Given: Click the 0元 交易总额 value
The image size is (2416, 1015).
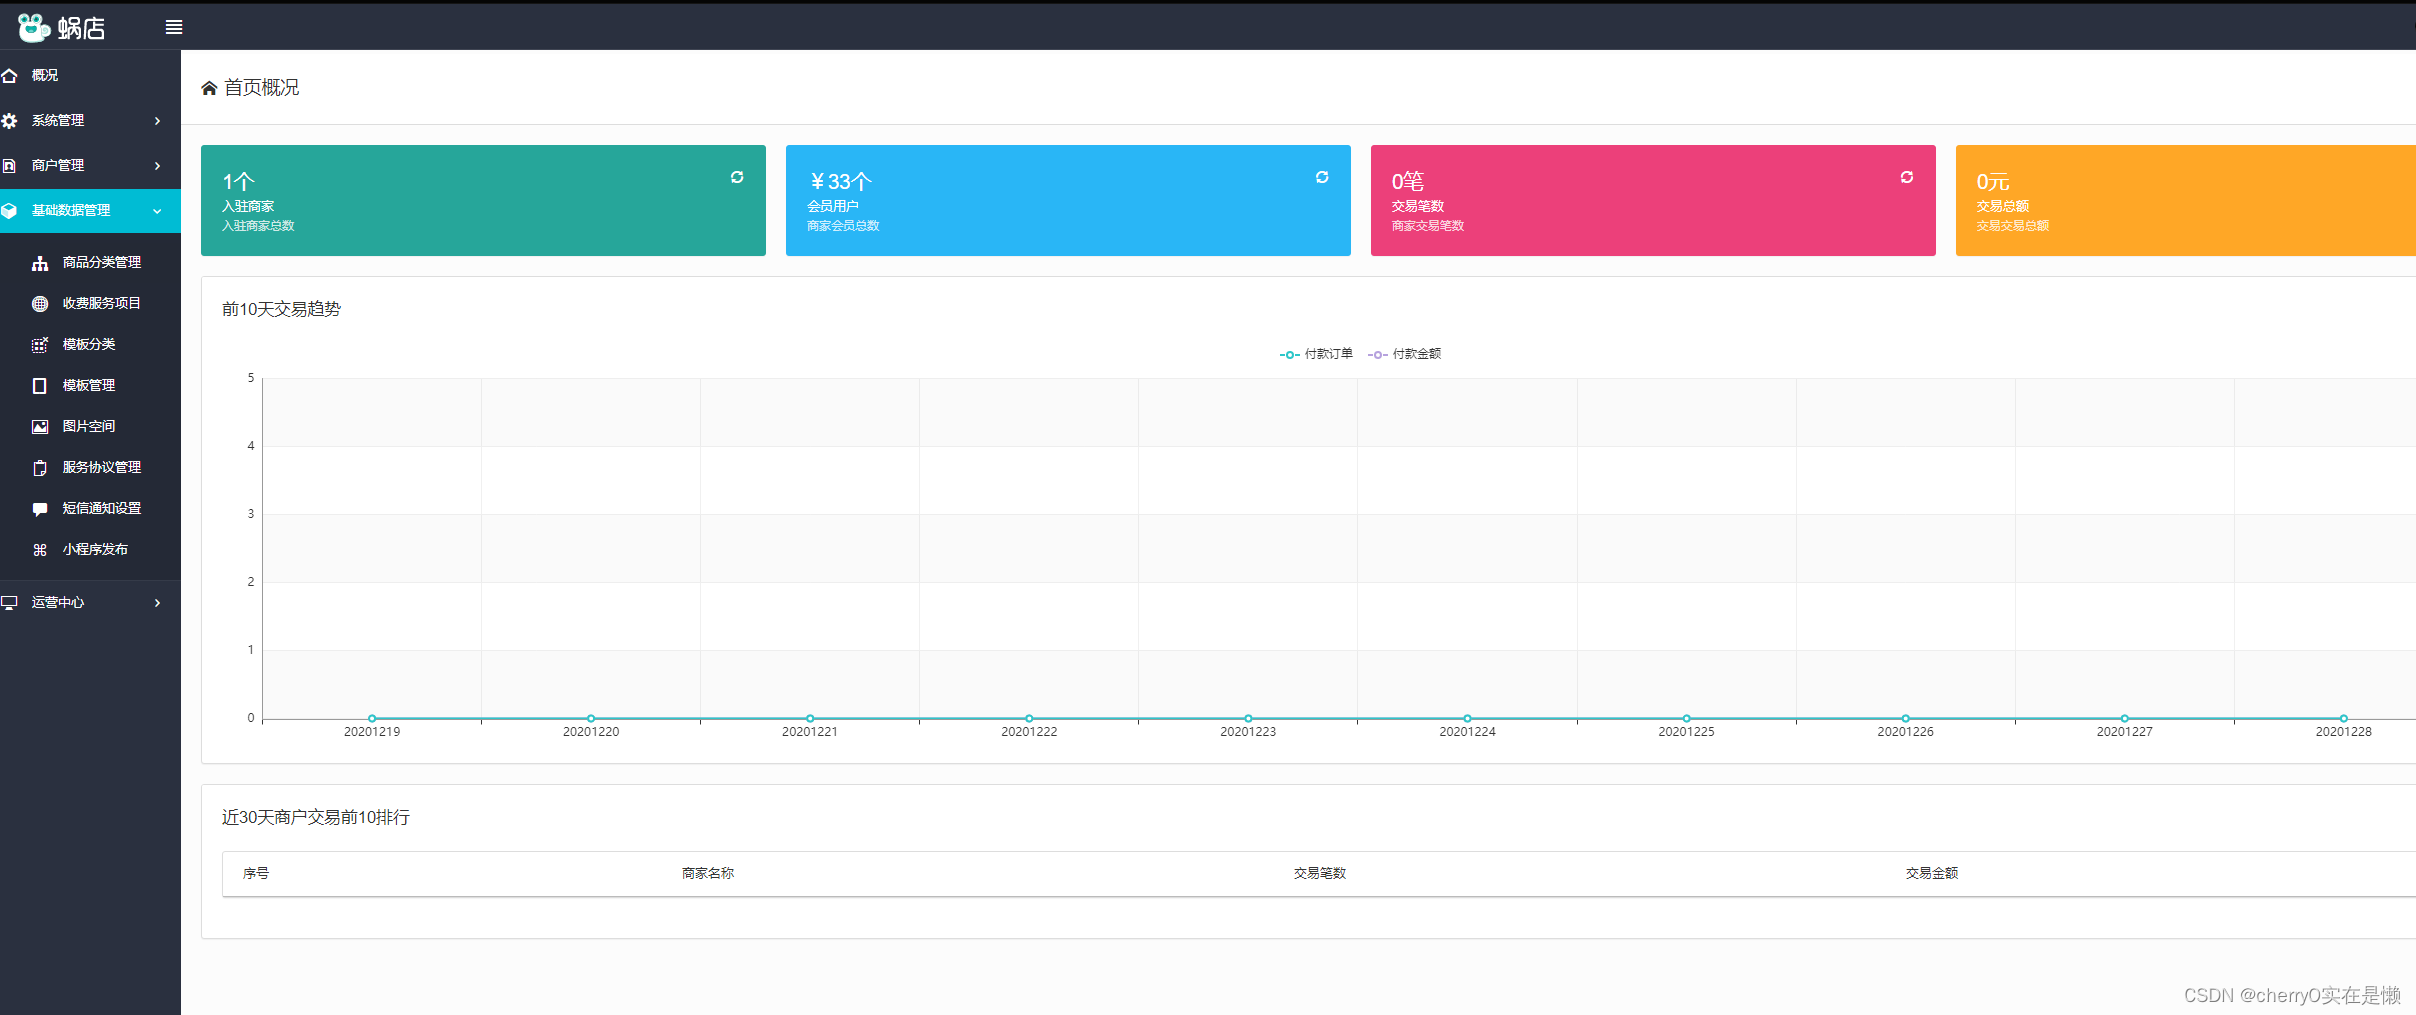Looking at the screenshot, I should 1993,182.
